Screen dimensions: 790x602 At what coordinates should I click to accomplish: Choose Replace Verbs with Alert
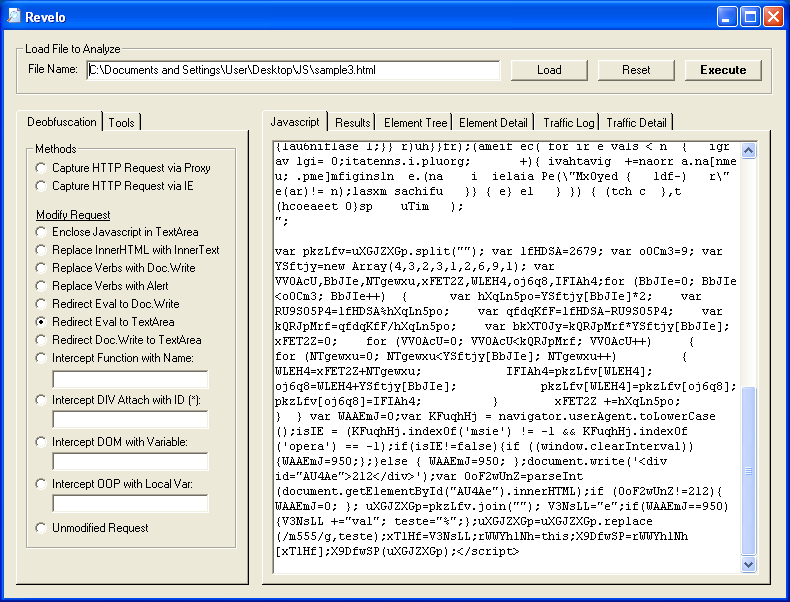(x=41, y=286)
